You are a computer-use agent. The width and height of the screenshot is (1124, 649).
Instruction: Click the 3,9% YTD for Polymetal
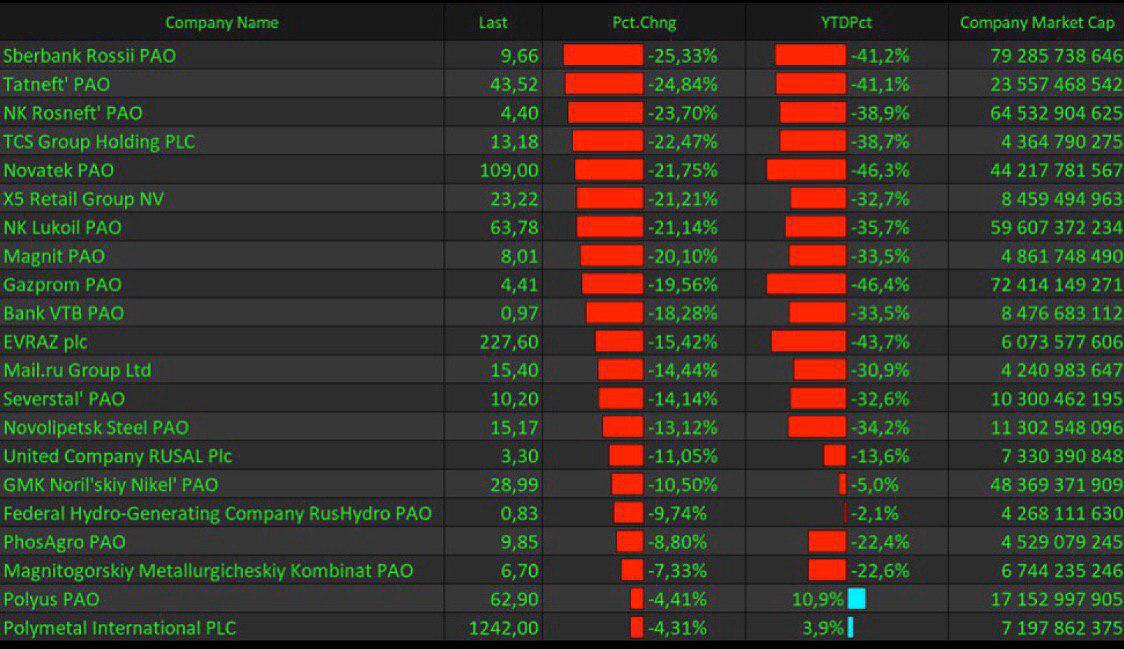tap(823, 628)
